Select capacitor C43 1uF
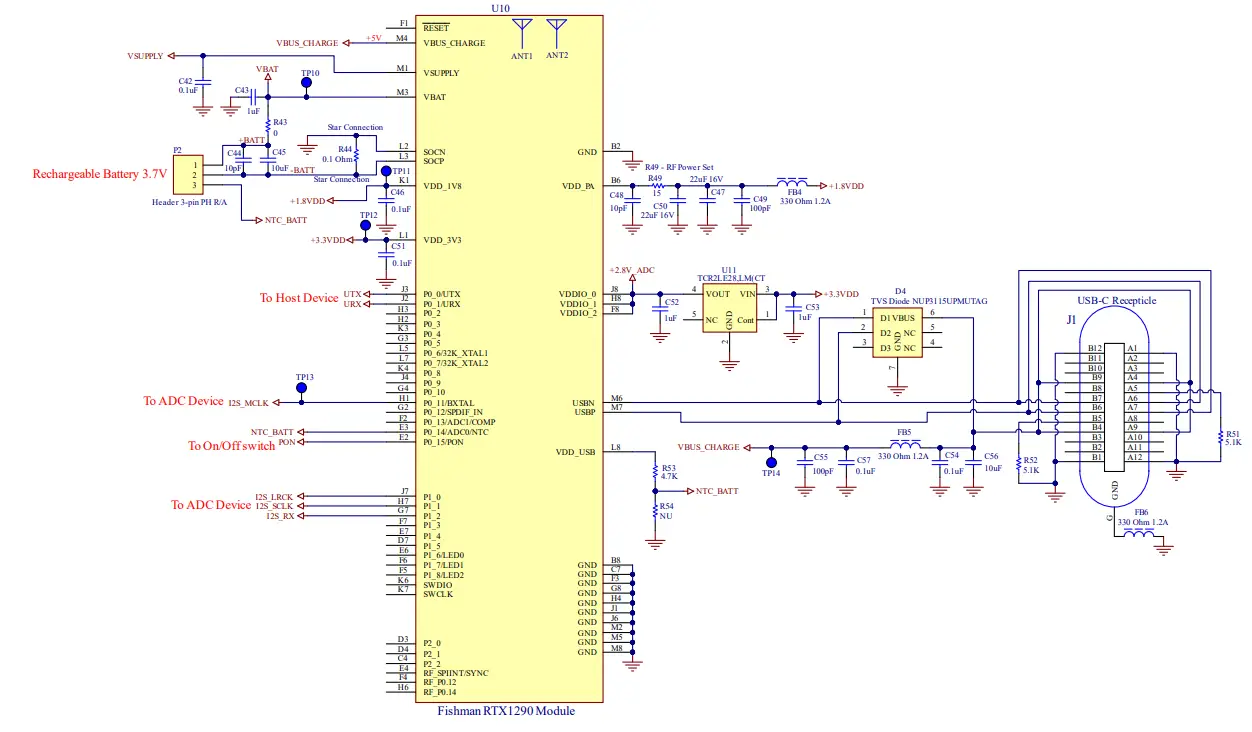The image size is (1252, 732). click(x=254, y=97)
